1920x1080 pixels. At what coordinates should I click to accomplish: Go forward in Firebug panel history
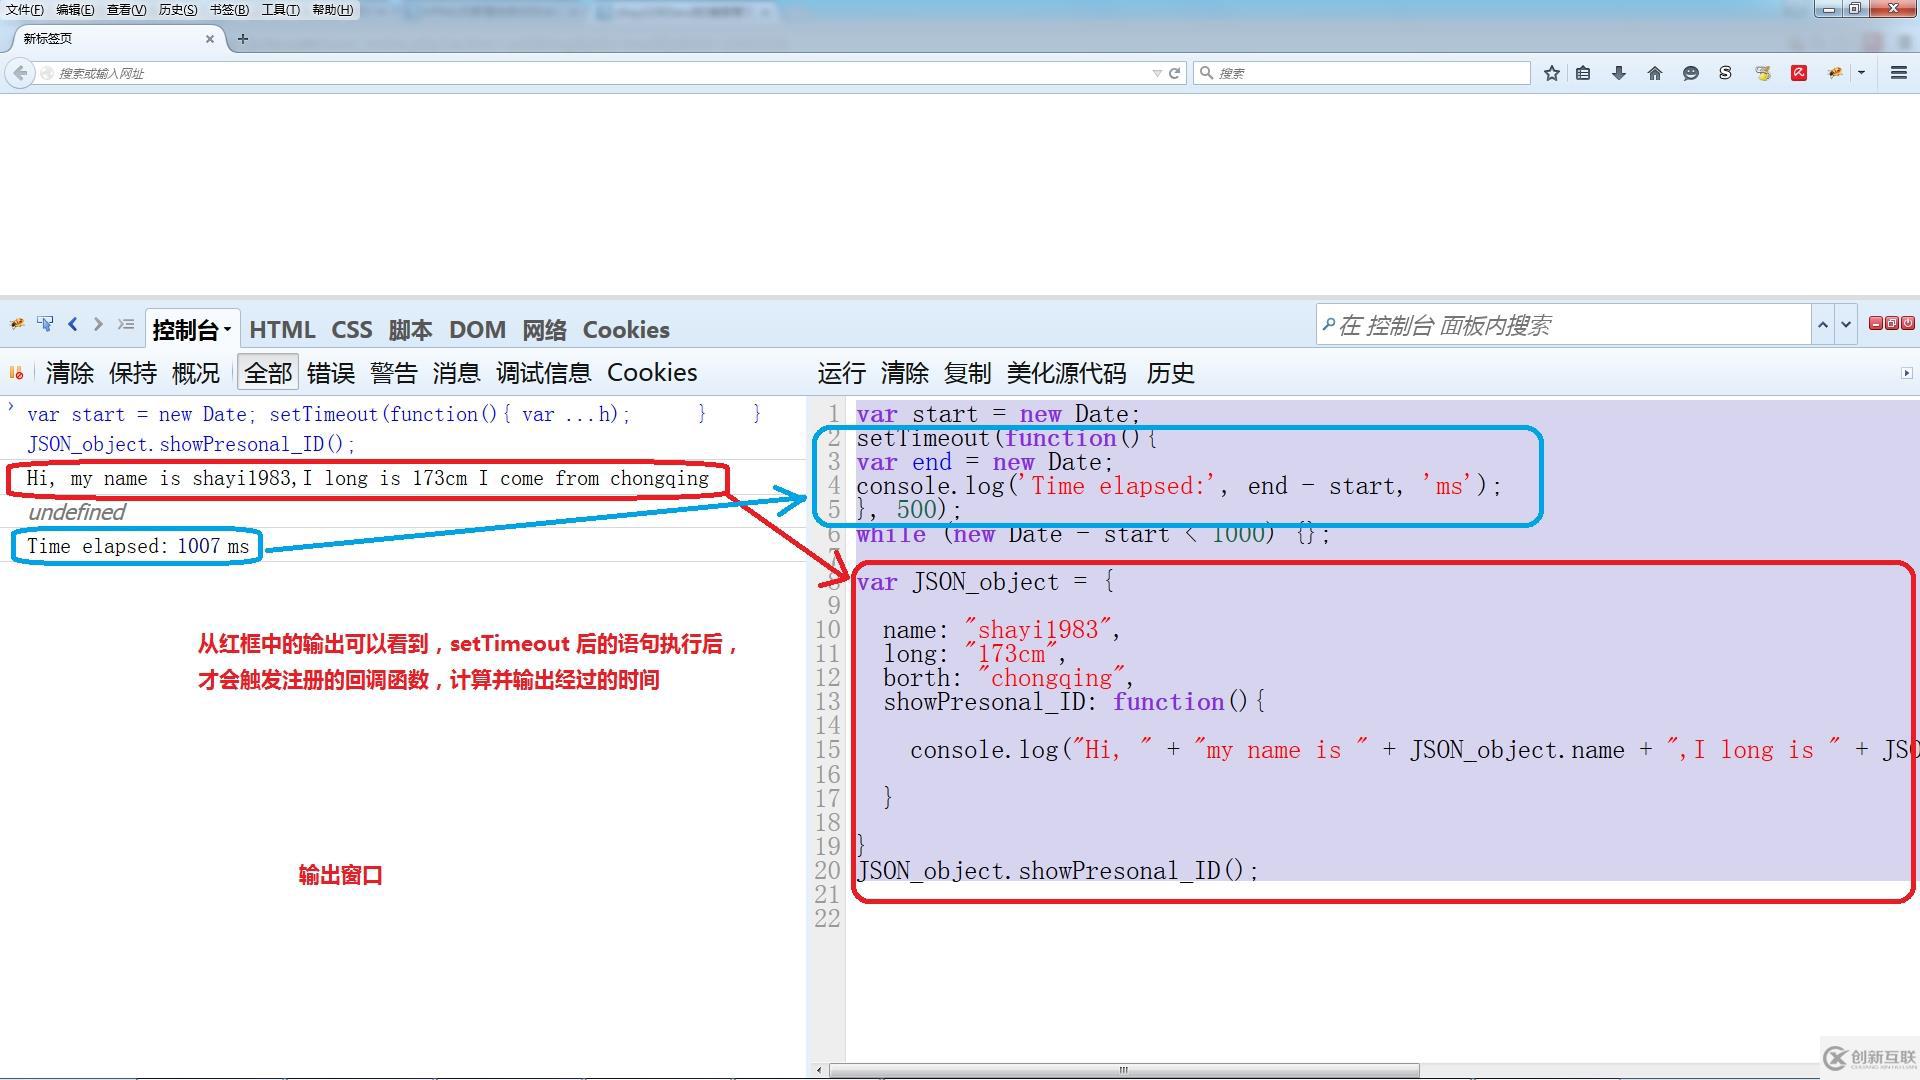[x=98, y=324]
